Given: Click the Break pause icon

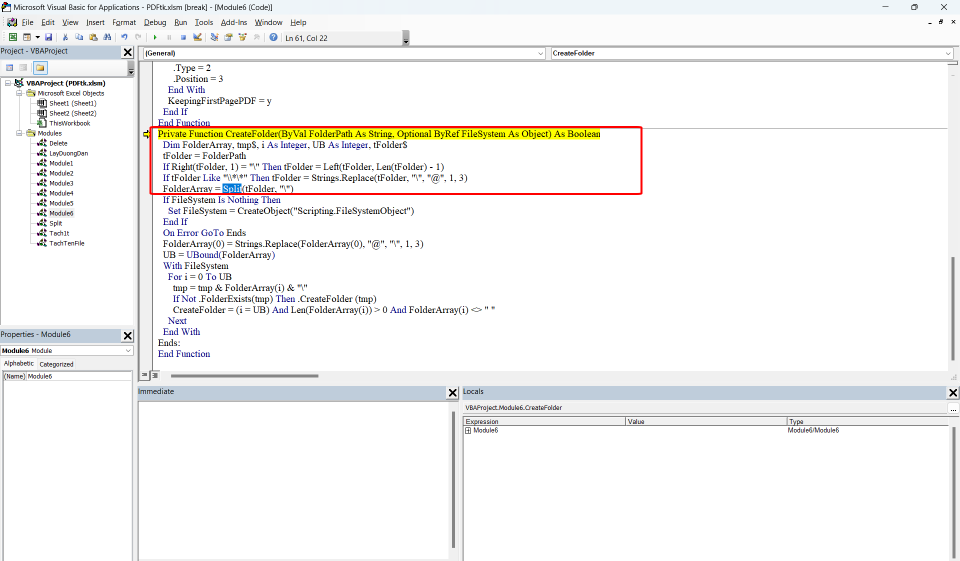Looking at the screenshot, I should pyautogui.click(x=169, y=37).
